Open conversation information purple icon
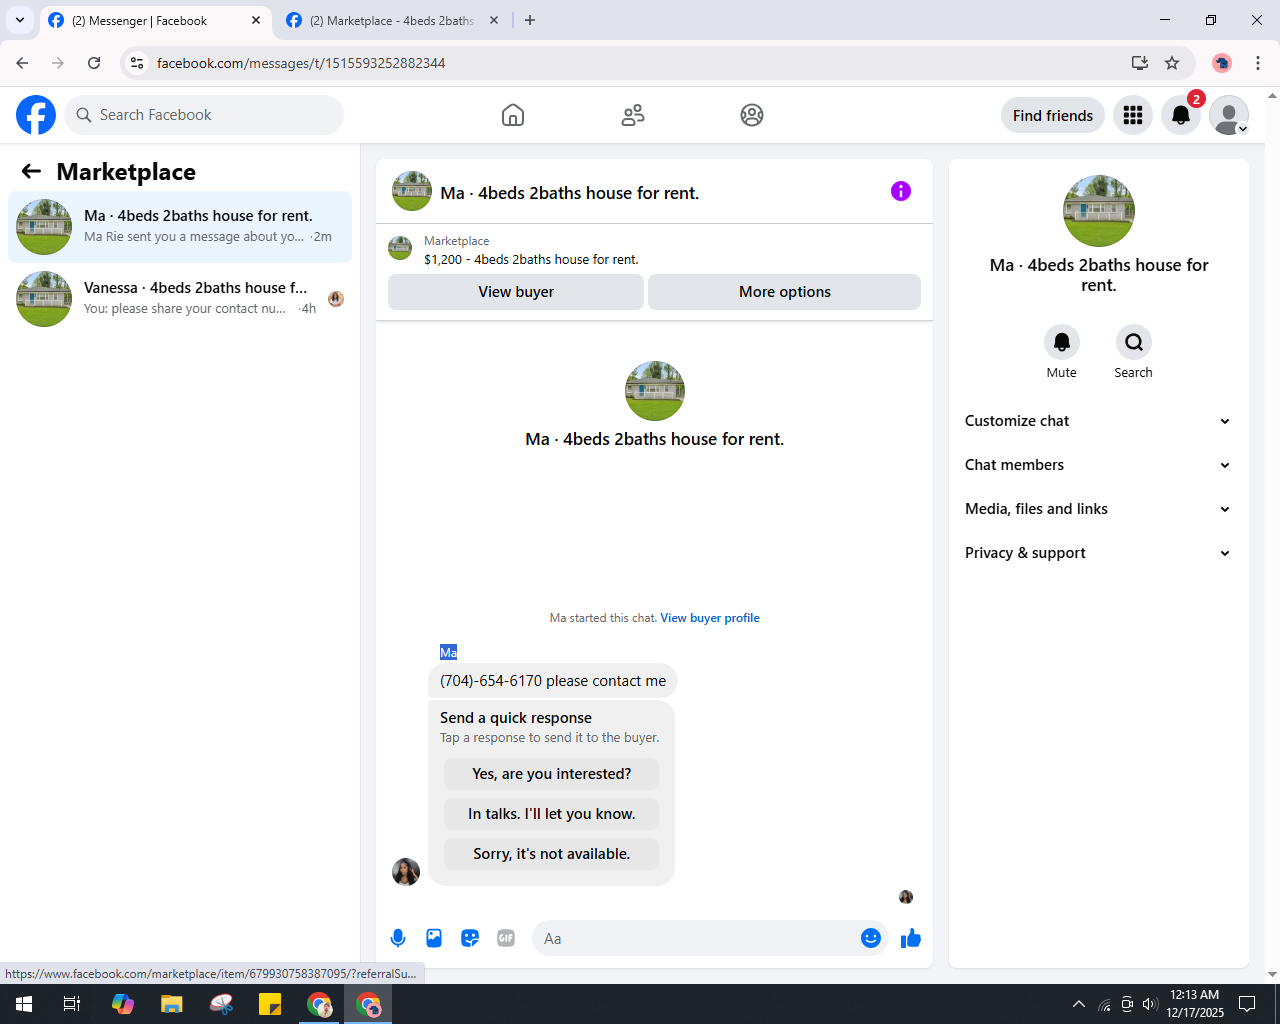This screenshot has width=1280, height=1024. [901, 191]
